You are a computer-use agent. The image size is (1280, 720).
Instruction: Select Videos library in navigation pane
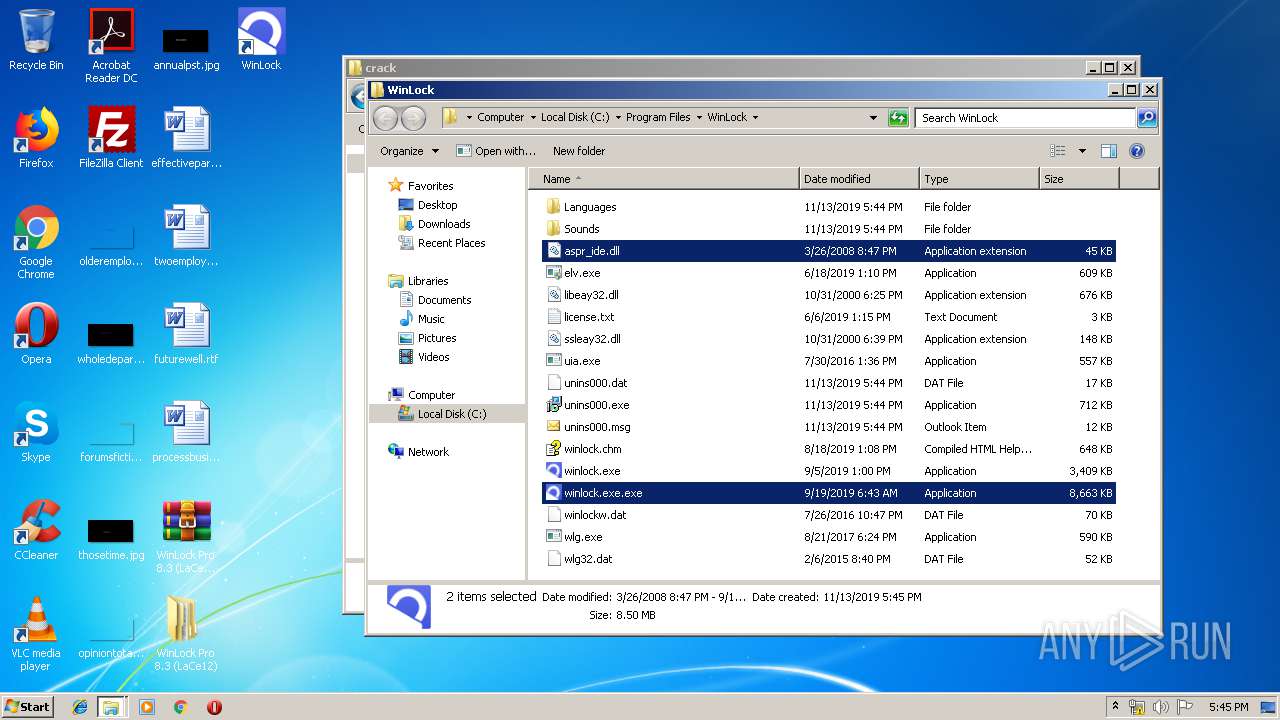433,357
